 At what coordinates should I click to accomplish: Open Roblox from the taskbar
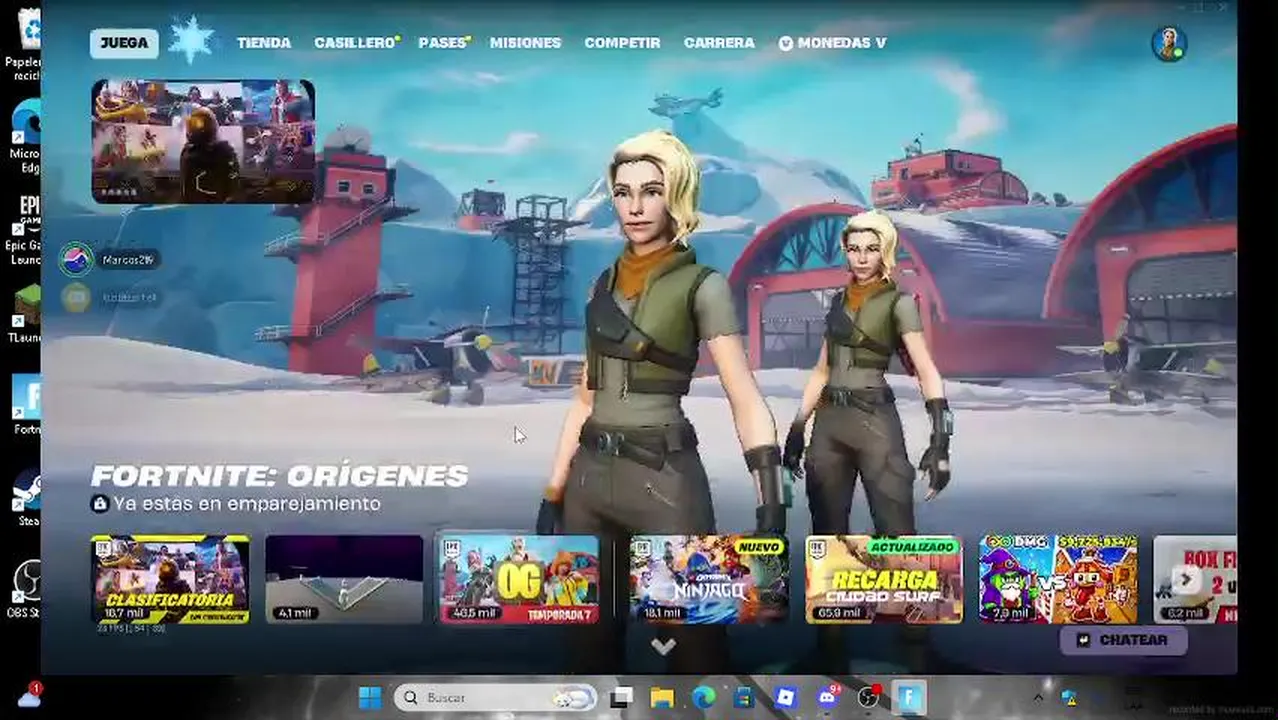(785, 697)
